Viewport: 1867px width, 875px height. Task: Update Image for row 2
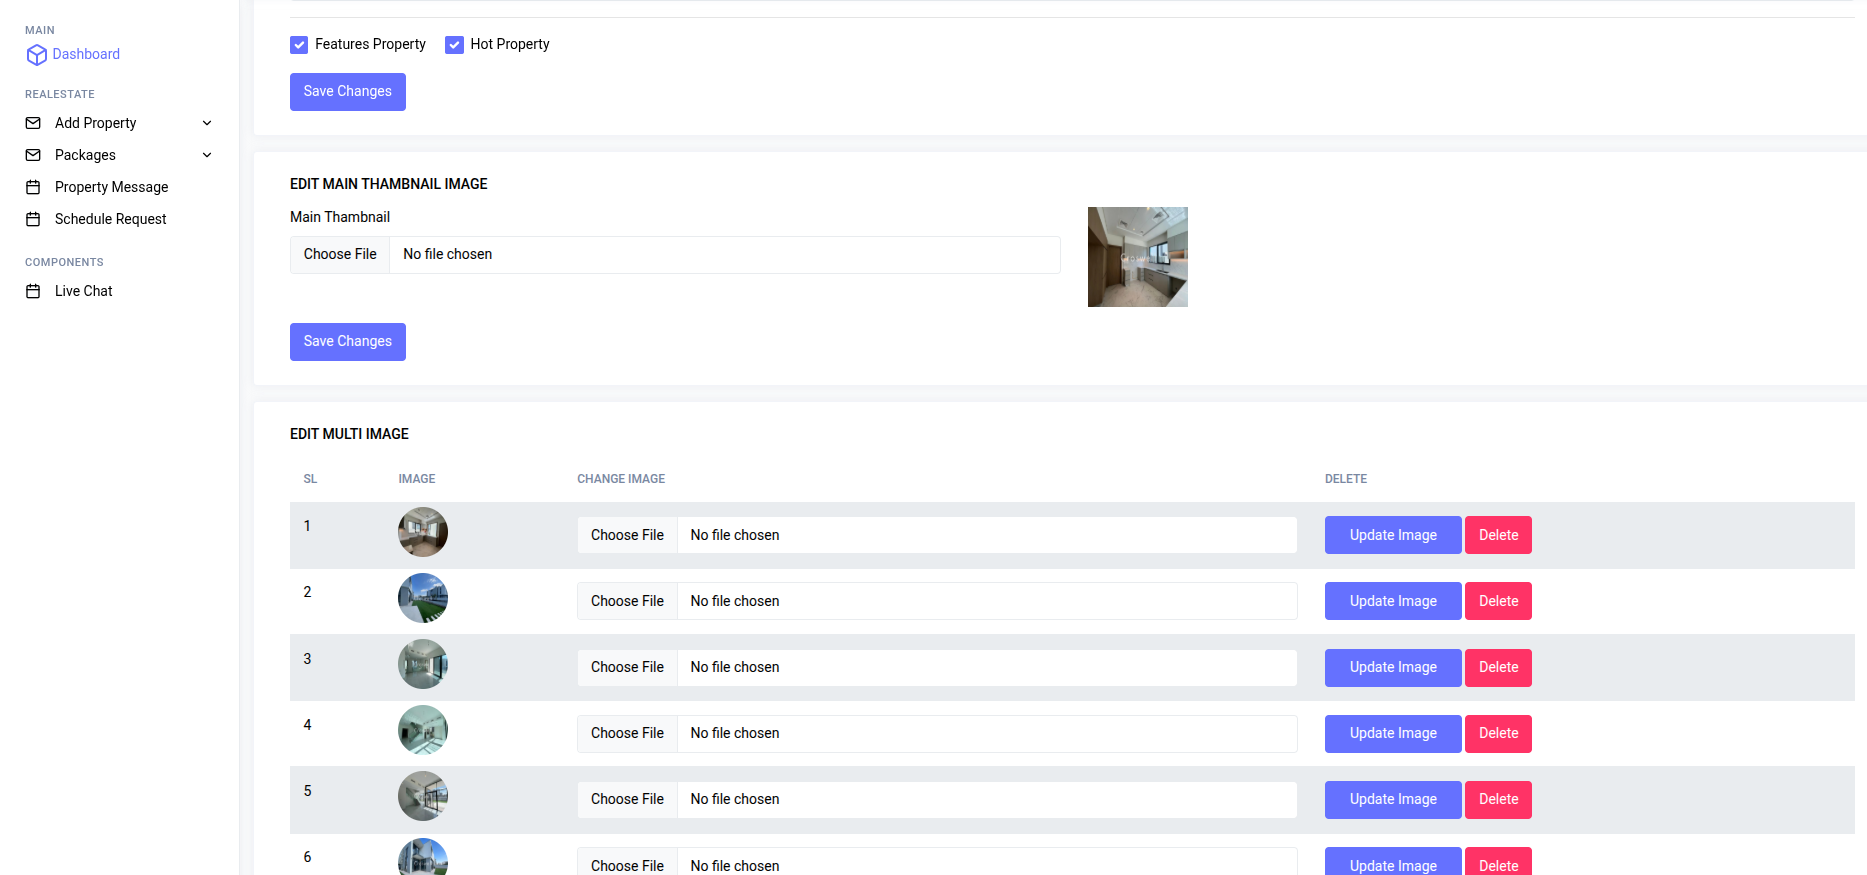tap(1393, 601)
